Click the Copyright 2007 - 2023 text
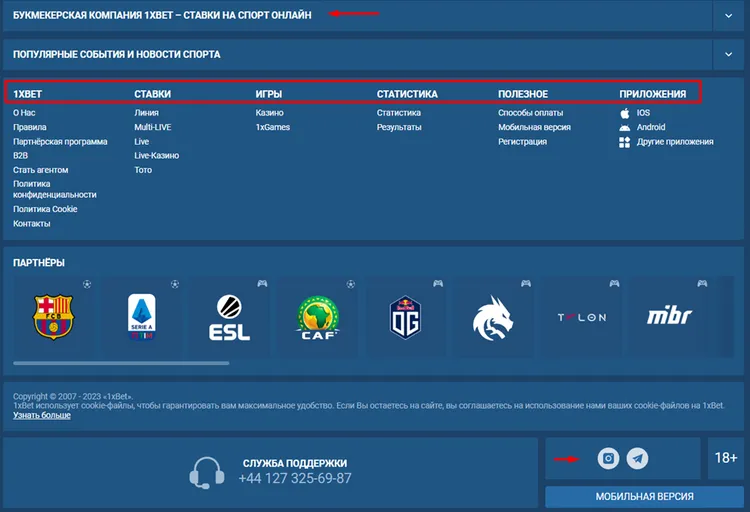 point(73,396)
